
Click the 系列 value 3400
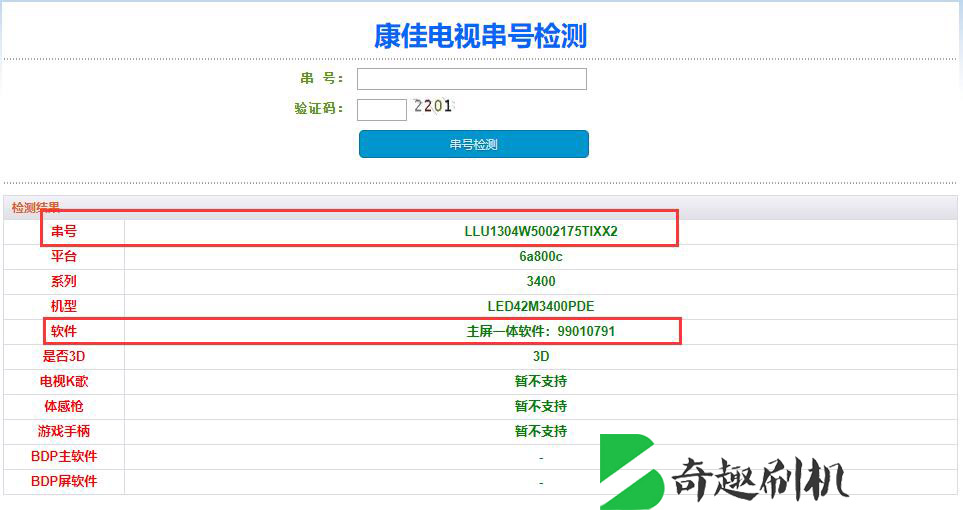540,281
